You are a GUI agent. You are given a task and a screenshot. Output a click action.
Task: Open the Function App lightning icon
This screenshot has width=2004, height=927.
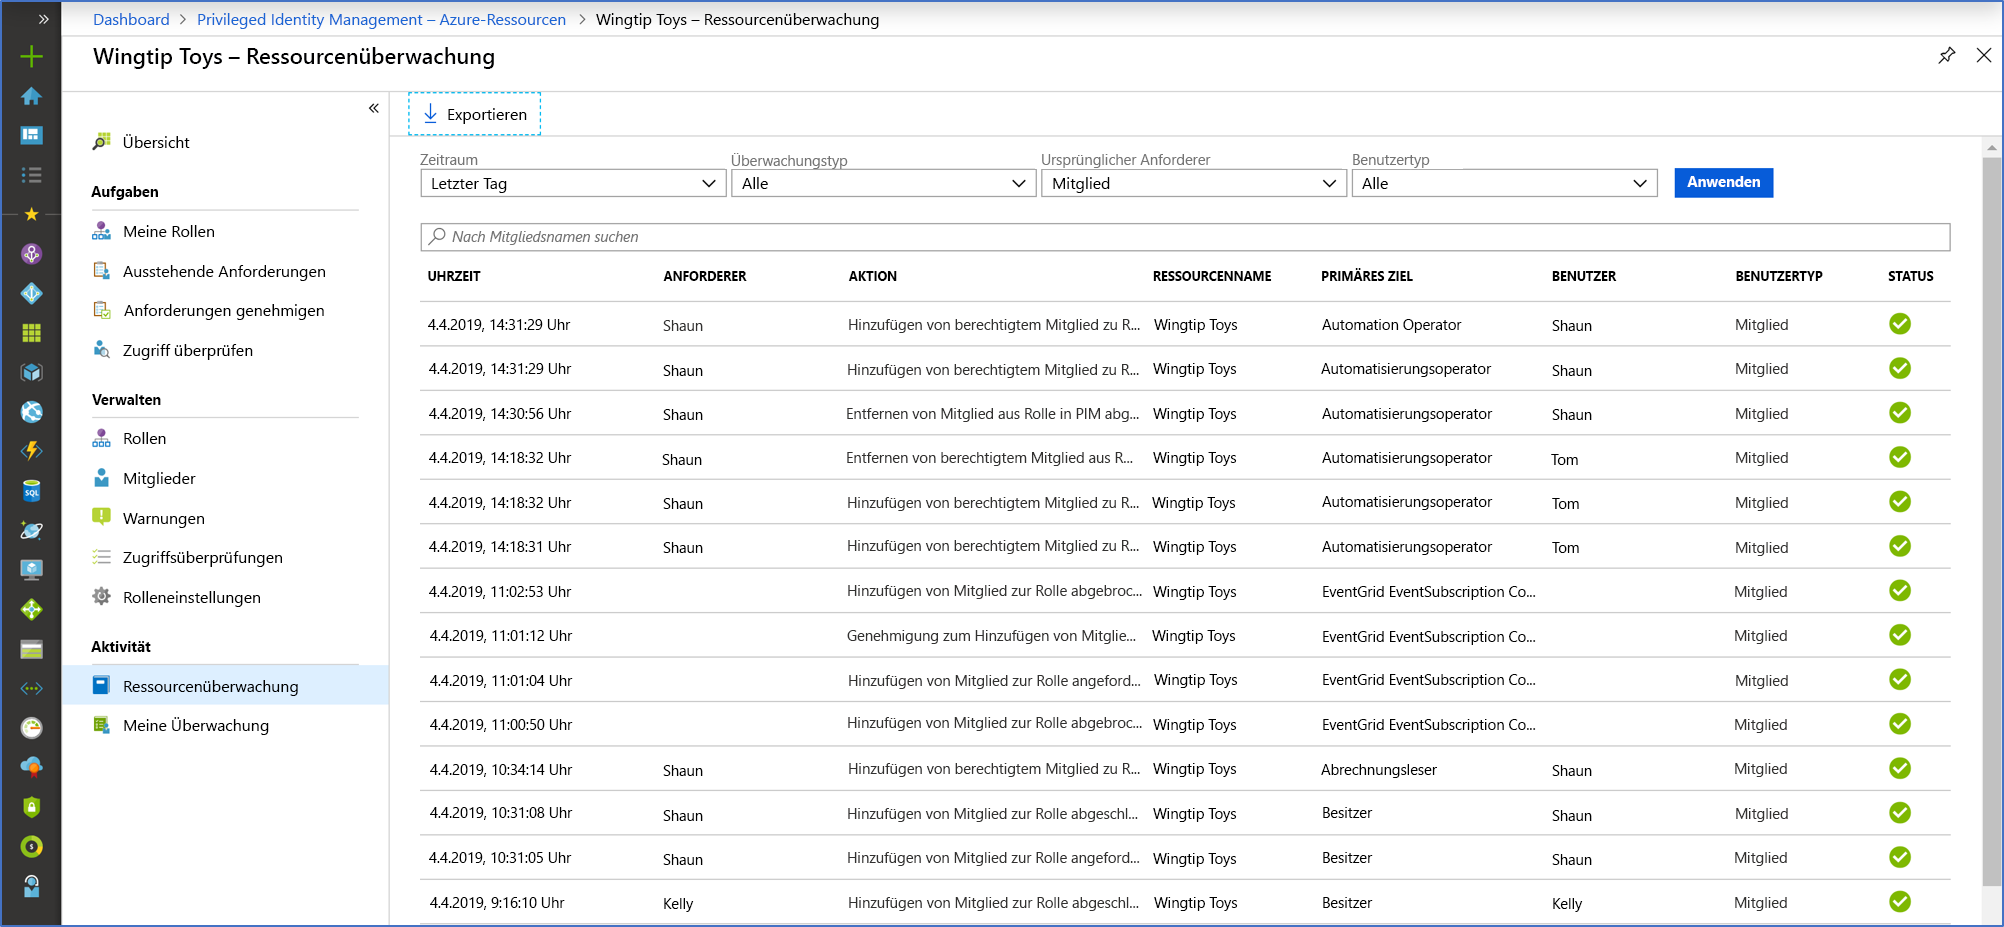(x=31, y=451)
